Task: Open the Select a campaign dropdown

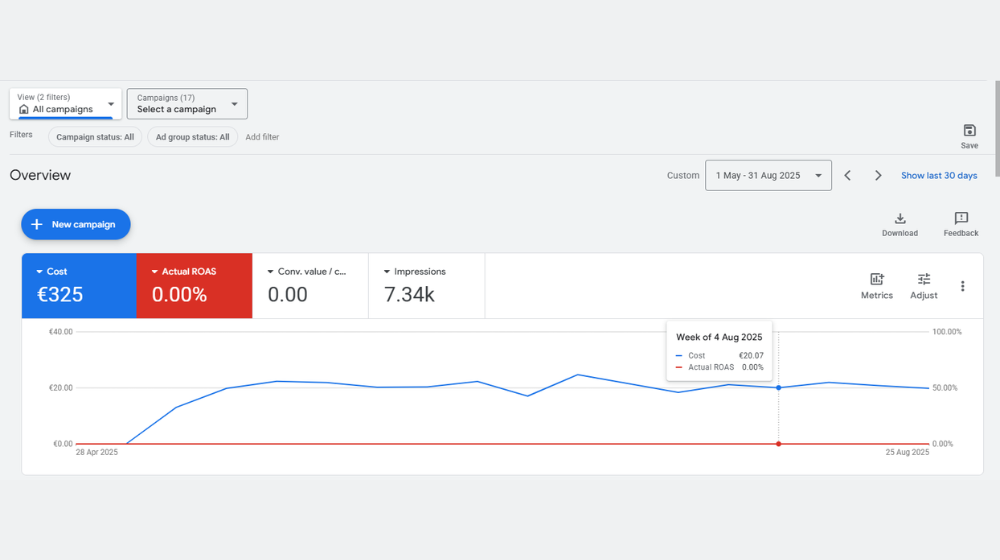Action: [187, 103]
